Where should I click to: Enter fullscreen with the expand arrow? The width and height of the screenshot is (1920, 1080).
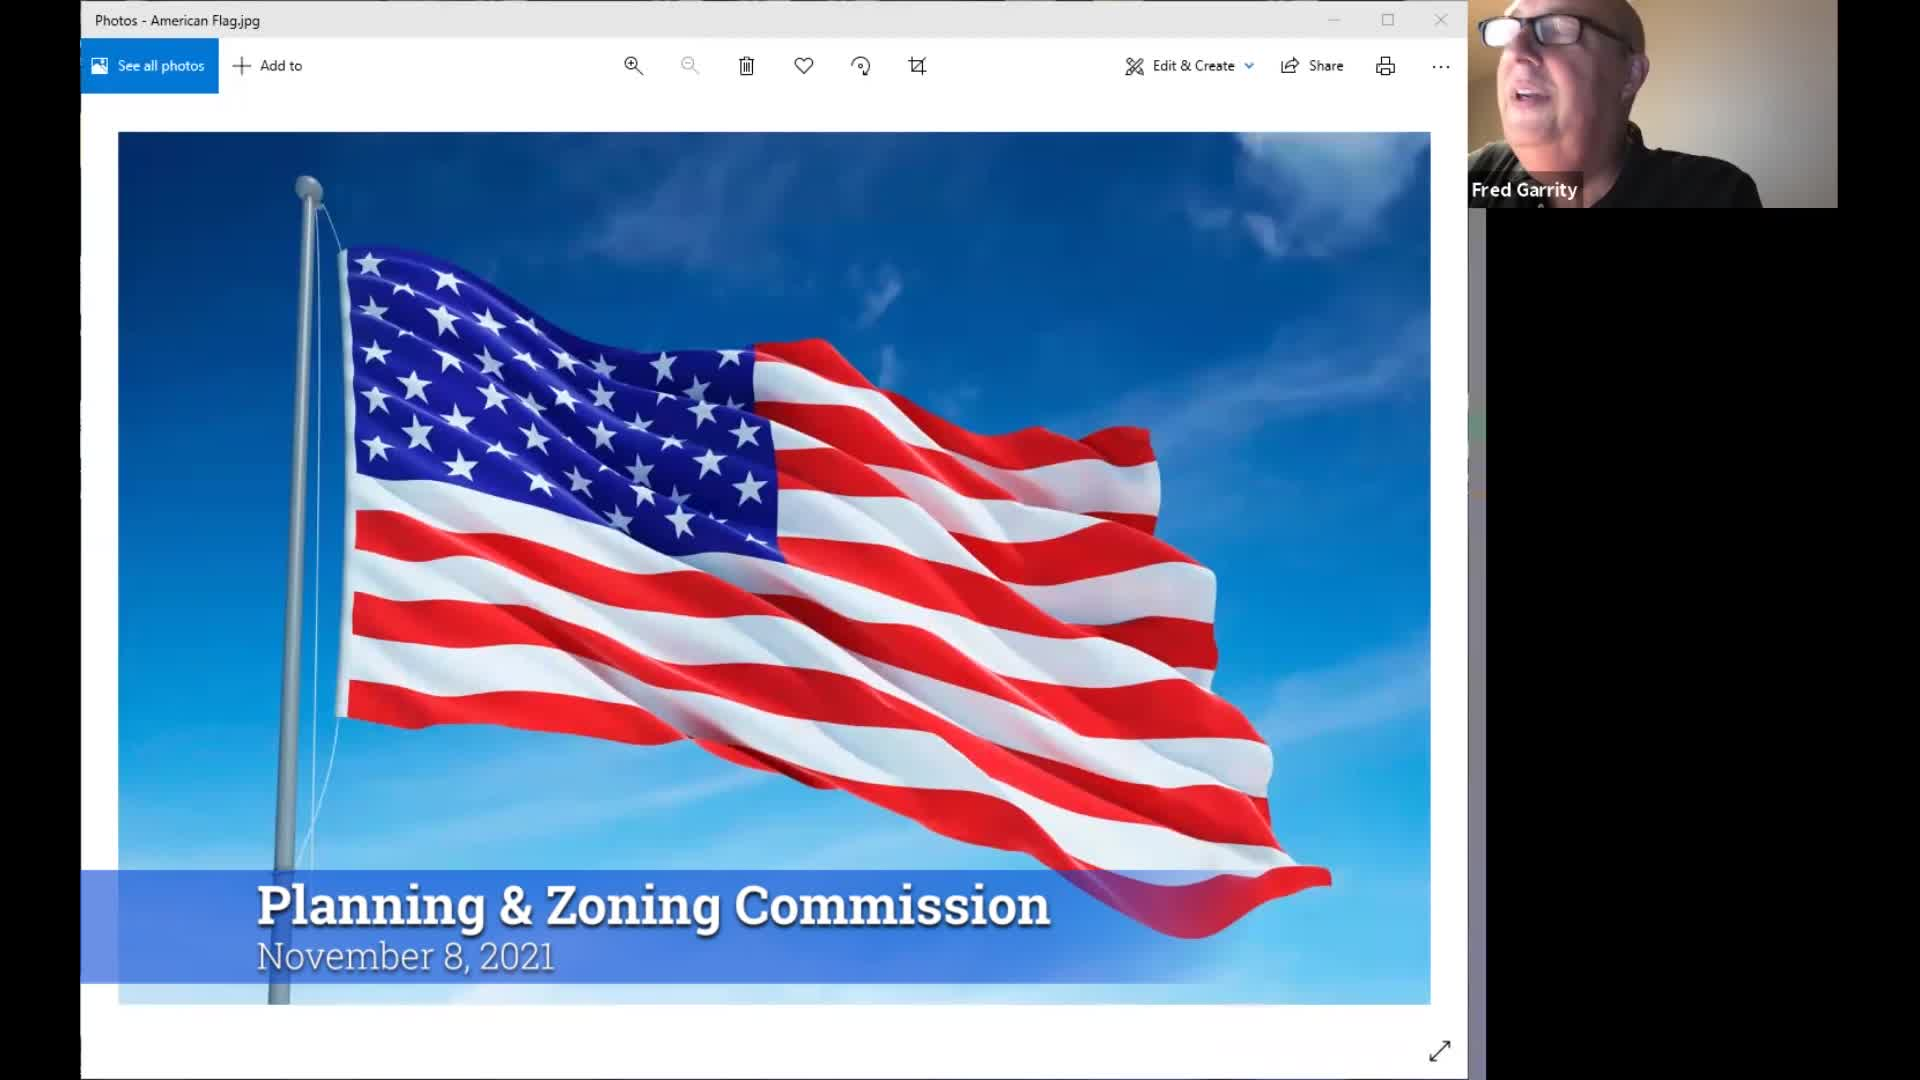coord(1440,1051)
